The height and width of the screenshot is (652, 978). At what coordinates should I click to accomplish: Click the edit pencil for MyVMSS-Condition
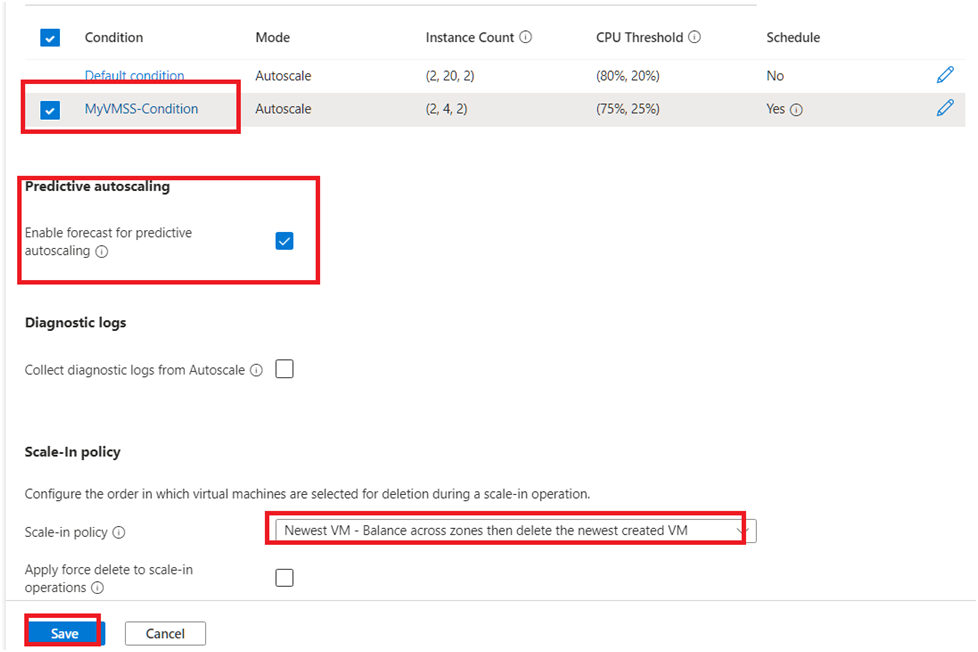coord(944,108)
